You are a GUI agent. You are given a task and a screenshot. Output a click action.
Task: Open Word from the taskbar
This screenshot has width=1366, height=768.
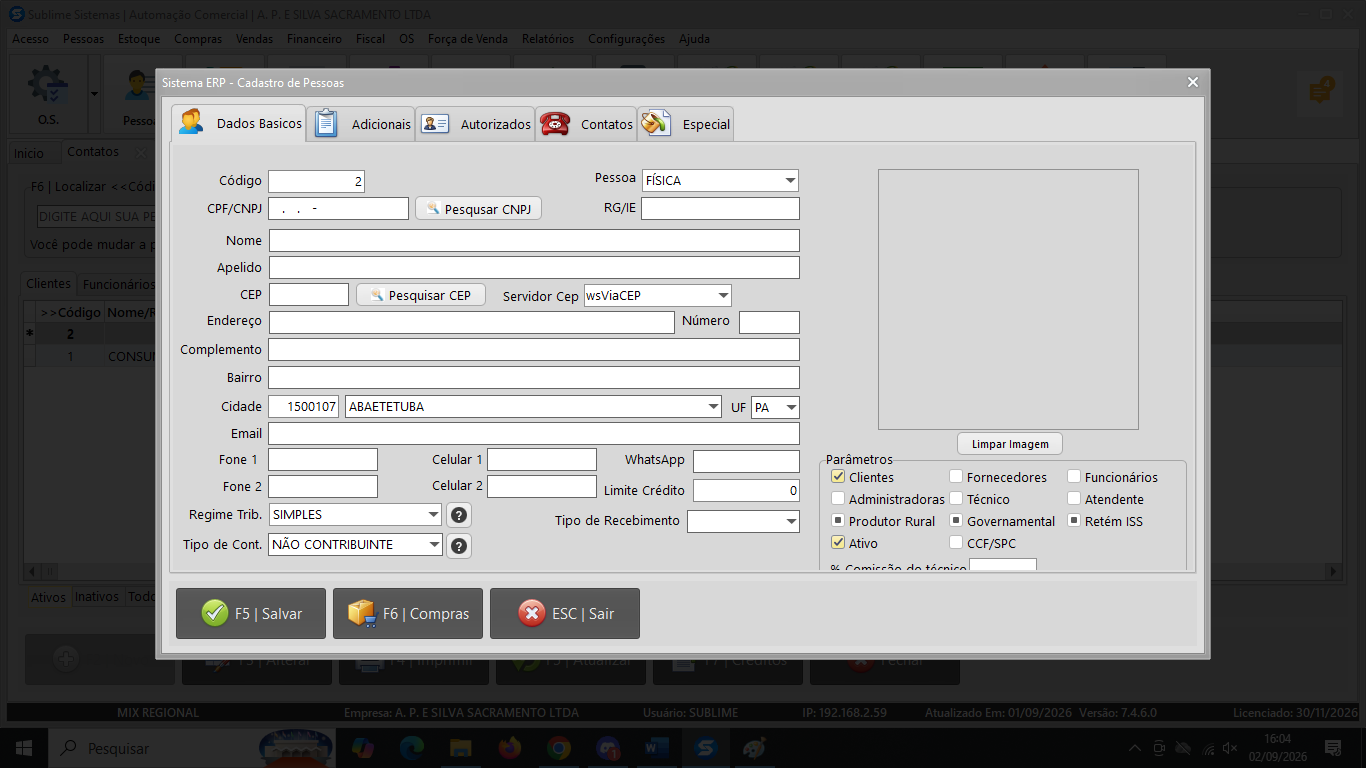pos(657,748)
